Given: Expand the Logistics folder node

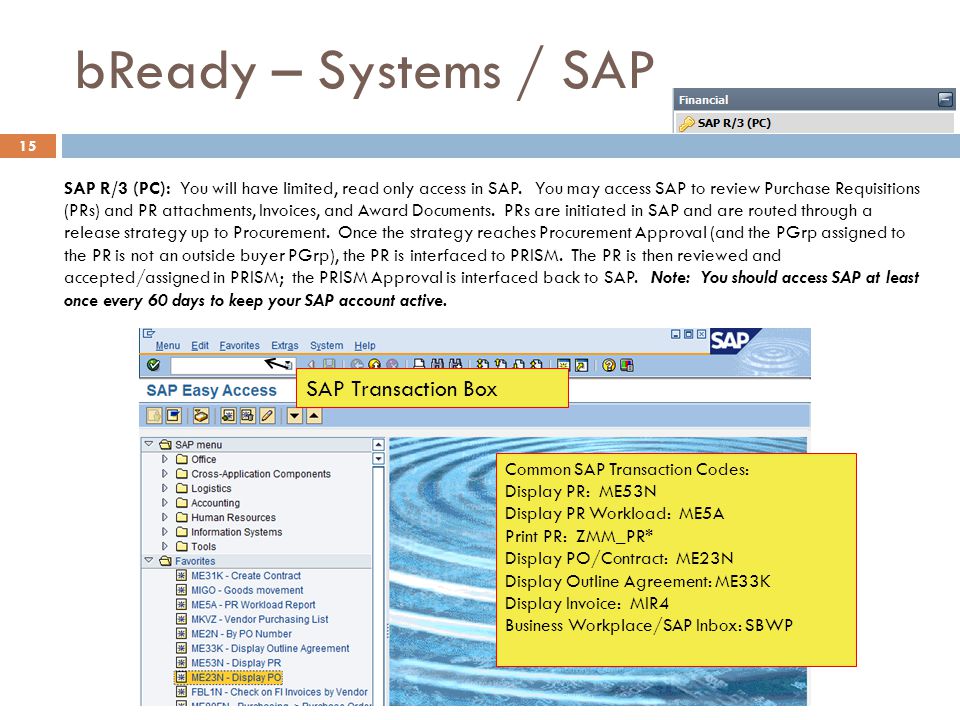Looking at the screenshot, I should coord(165,488).
